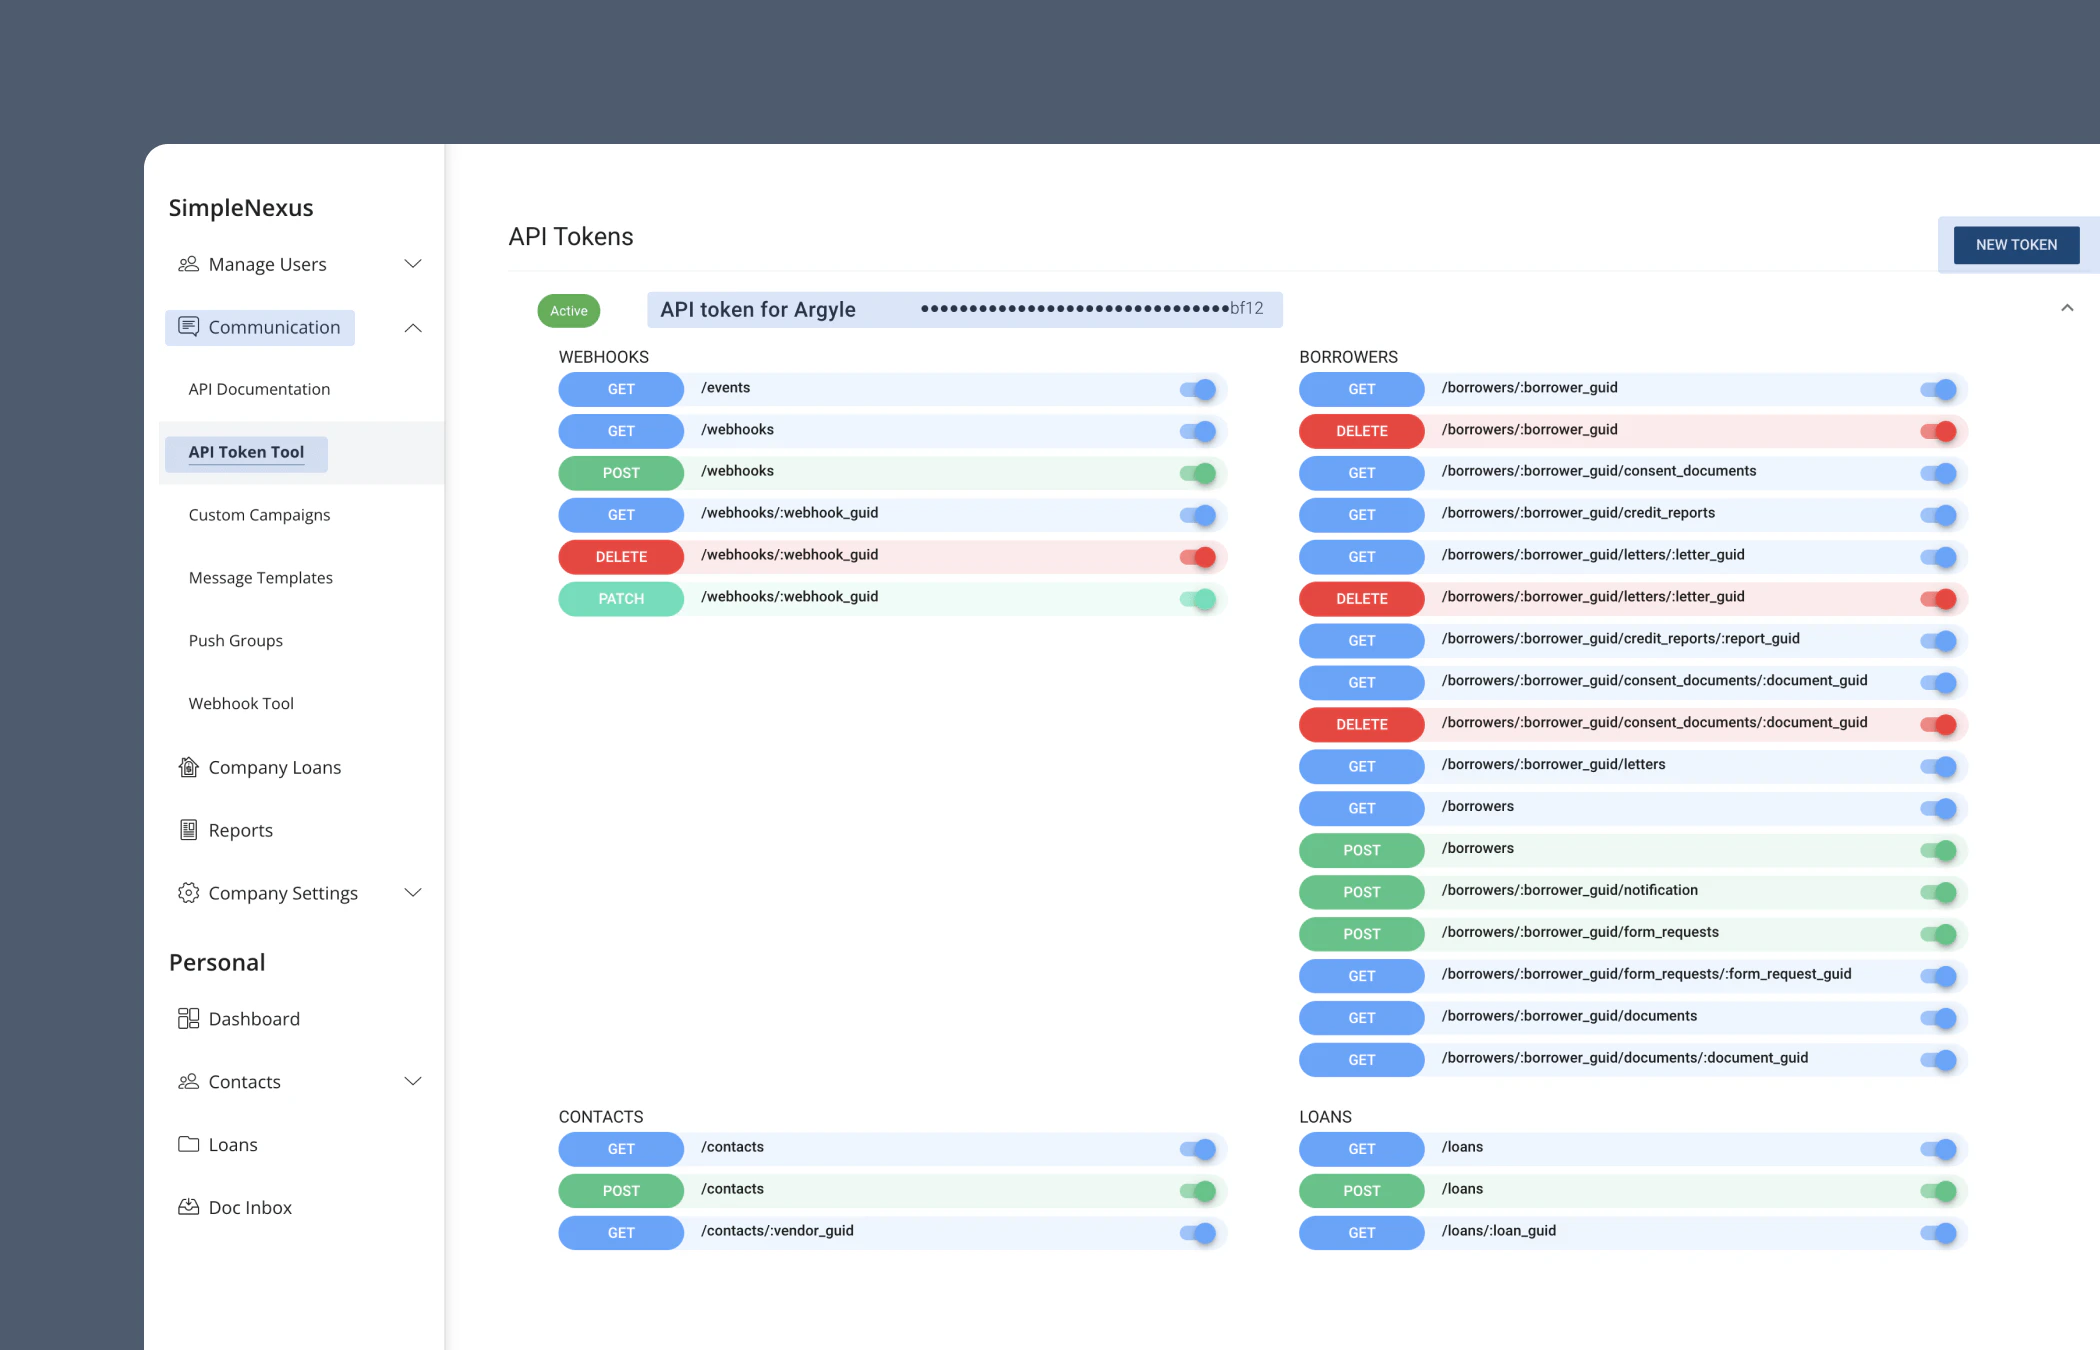Turn off DELETE /borrowers/:borrower_guid access

pyautogui.click(x=1940, y=431)
